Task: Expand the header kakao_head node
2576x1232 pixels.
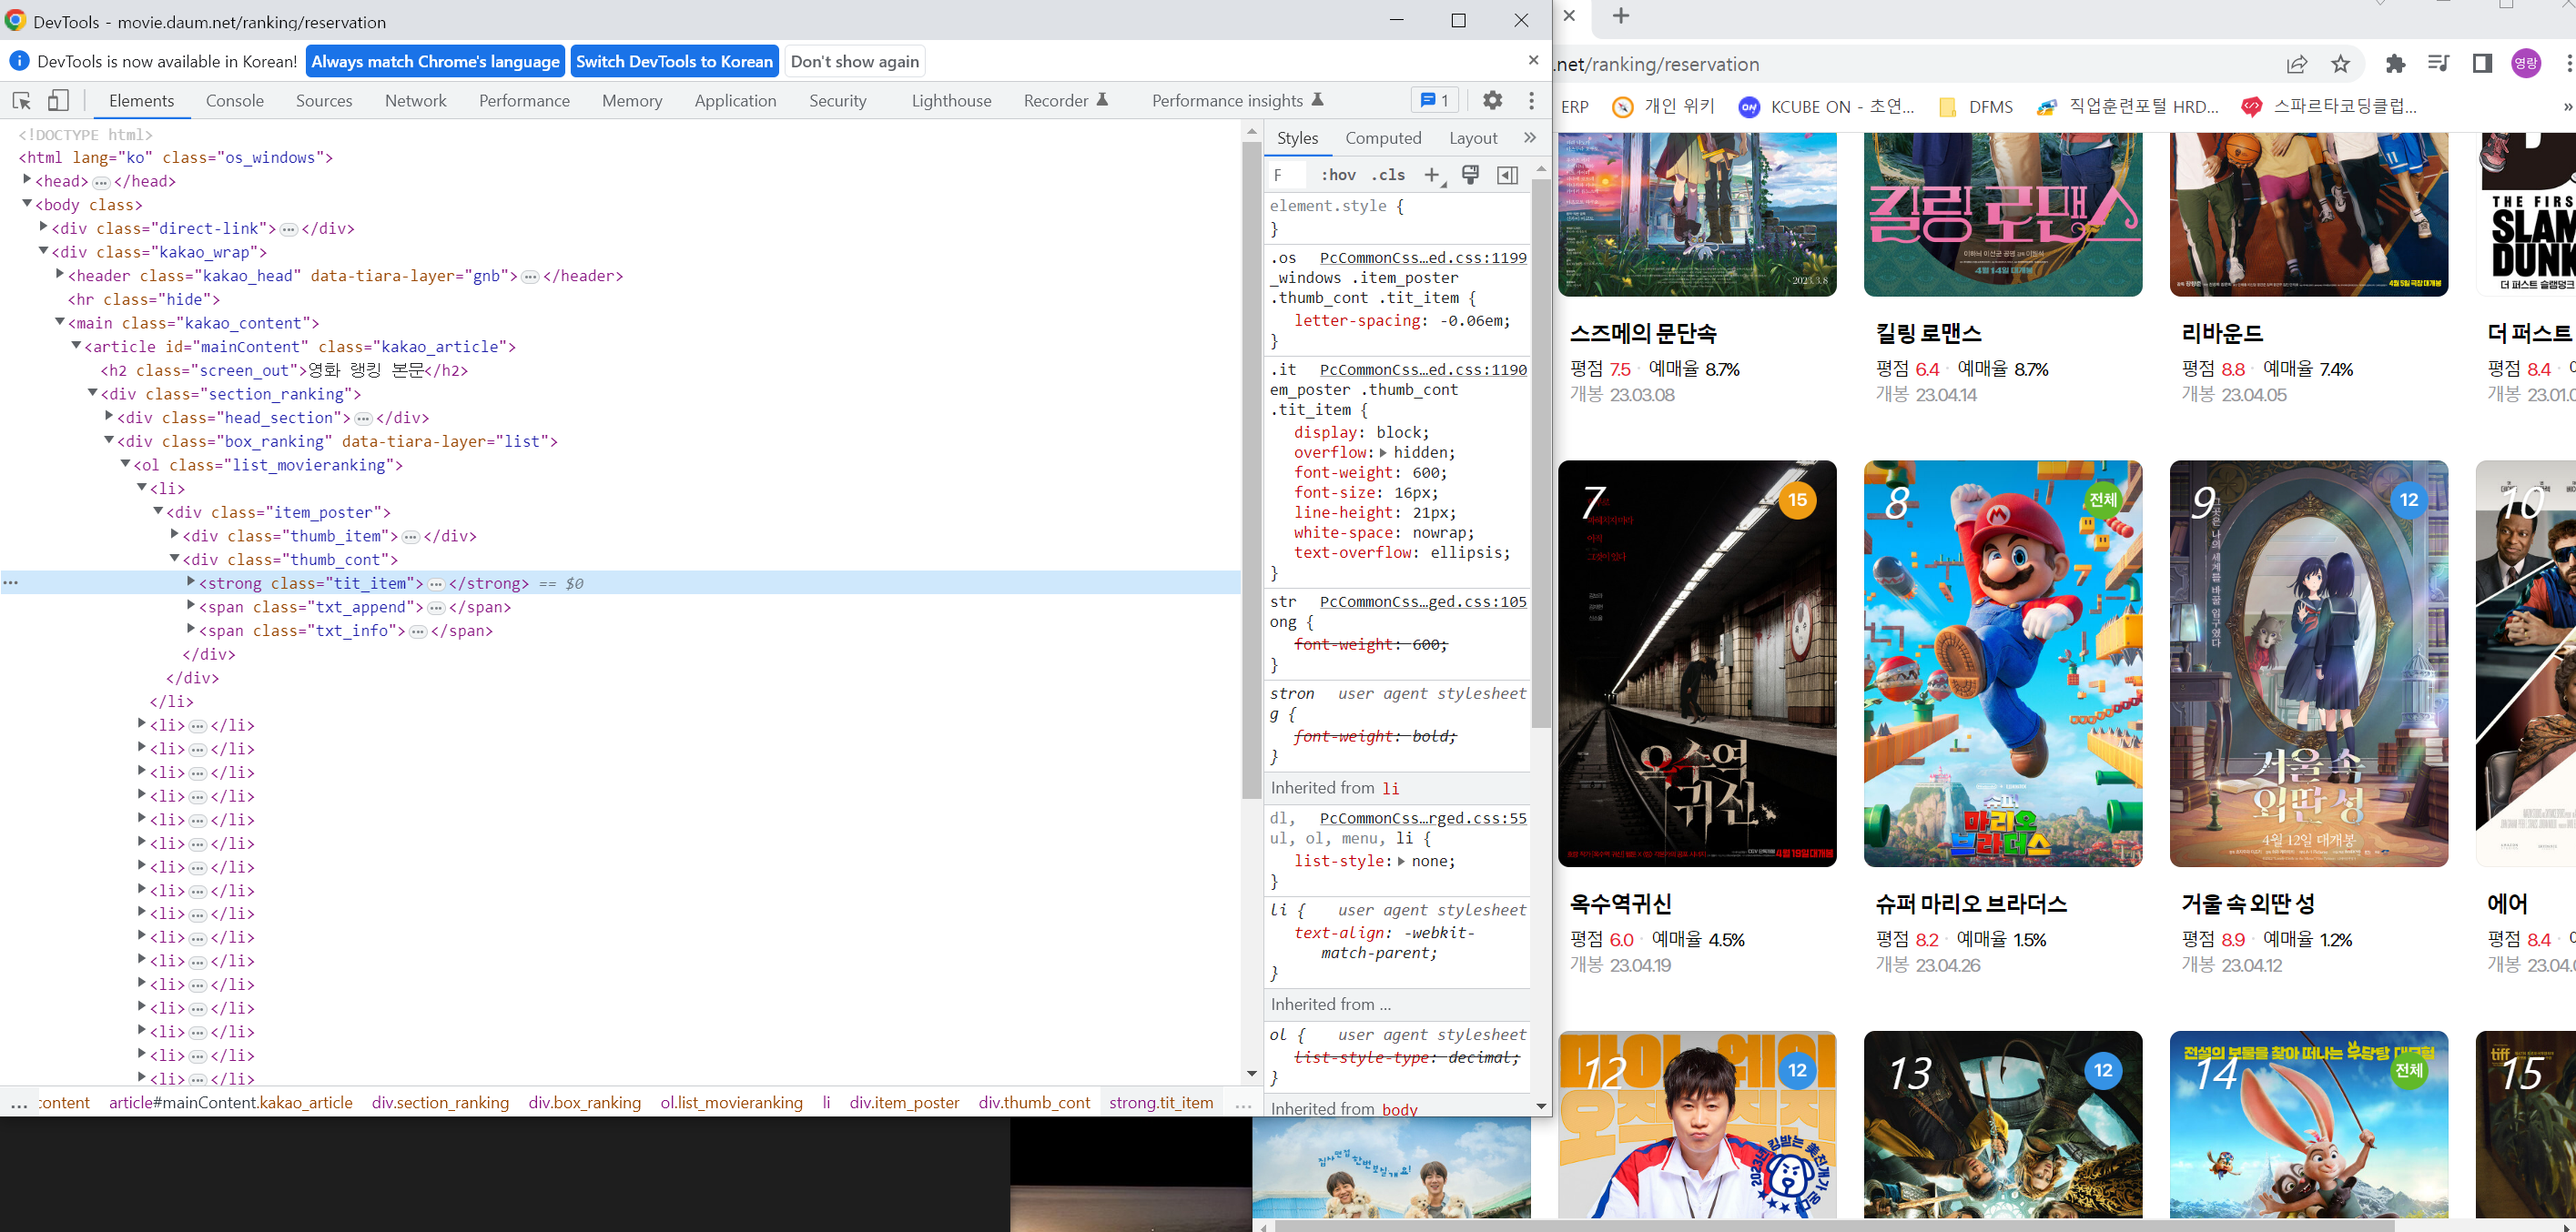Action: [x=59, y=274]
